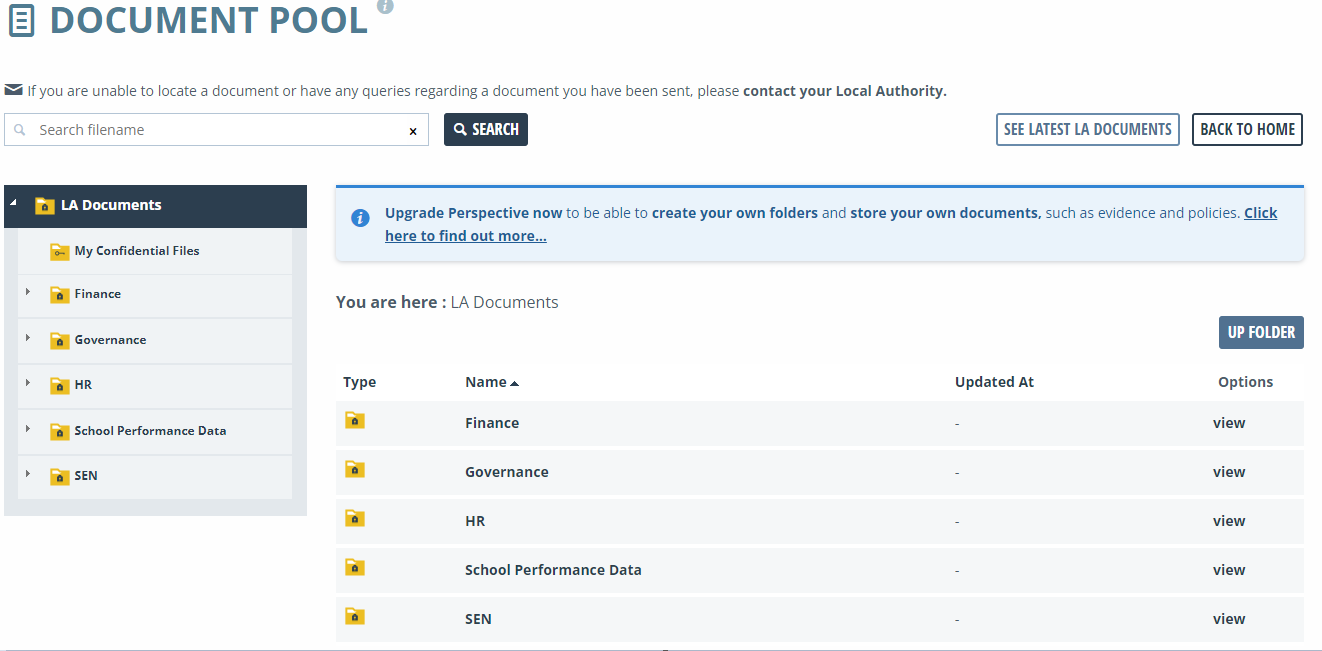1322x651 pixels.
Task: Select LA Documents label in the sidebar
Action: [111, 205]
